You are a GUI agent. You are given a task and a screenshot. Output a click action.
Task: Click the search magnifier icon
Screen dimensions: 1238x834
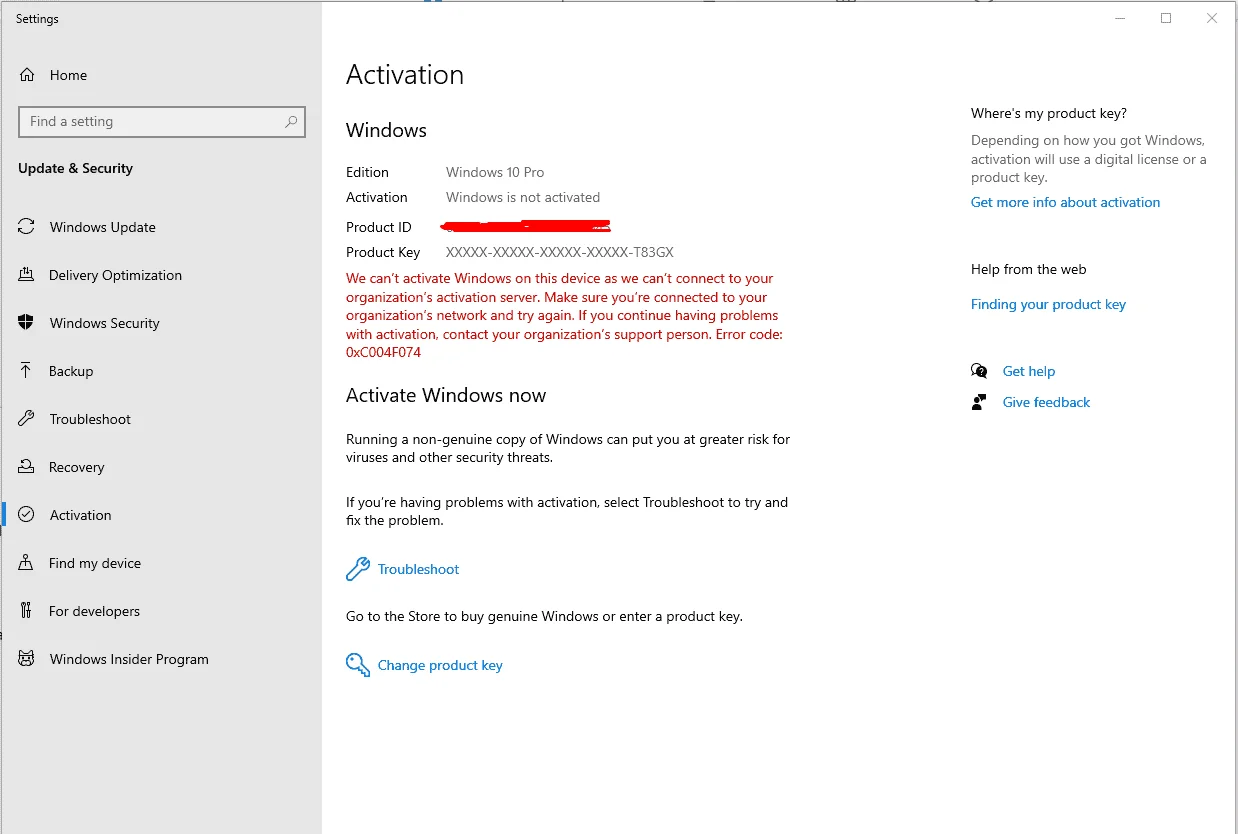click(x=291, y=122)
